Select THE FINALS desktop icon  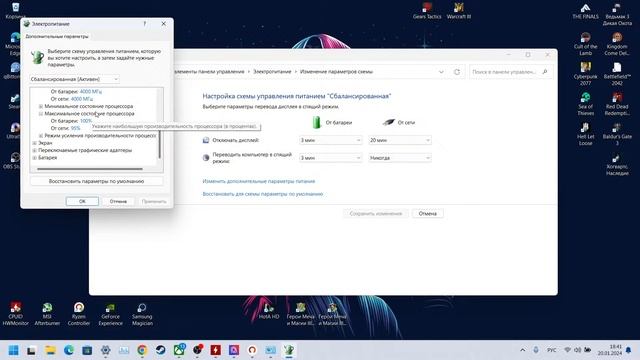pyautogui.click(x=585, y=11)
